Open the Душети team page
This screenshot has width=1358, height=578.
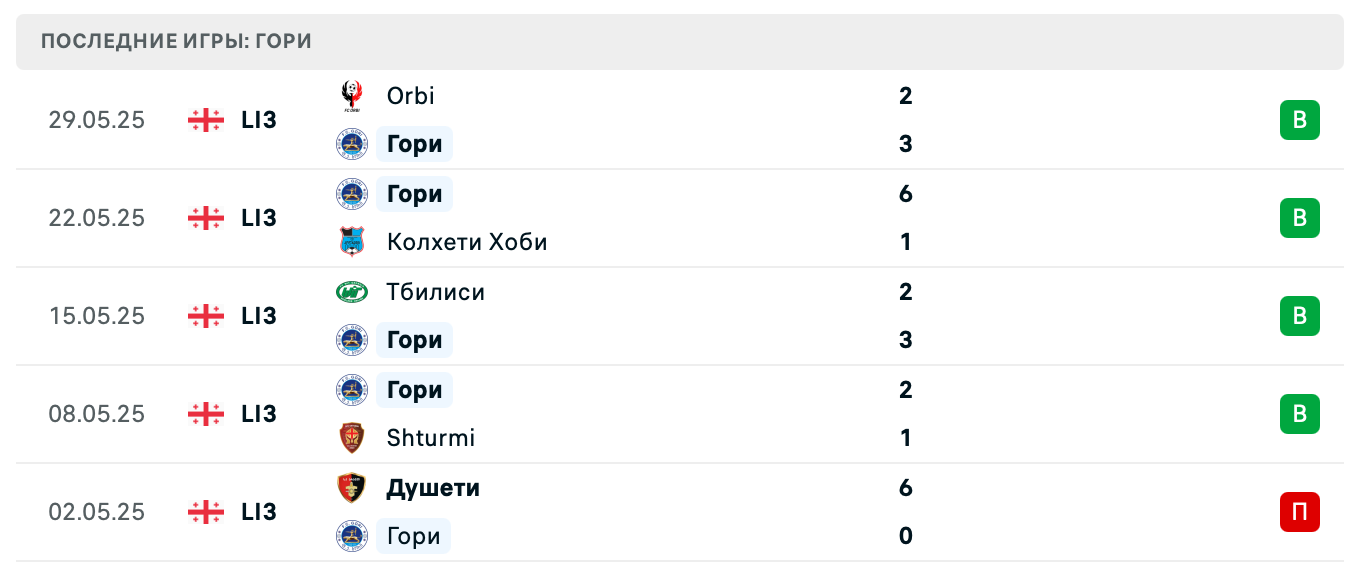point(433,488)
